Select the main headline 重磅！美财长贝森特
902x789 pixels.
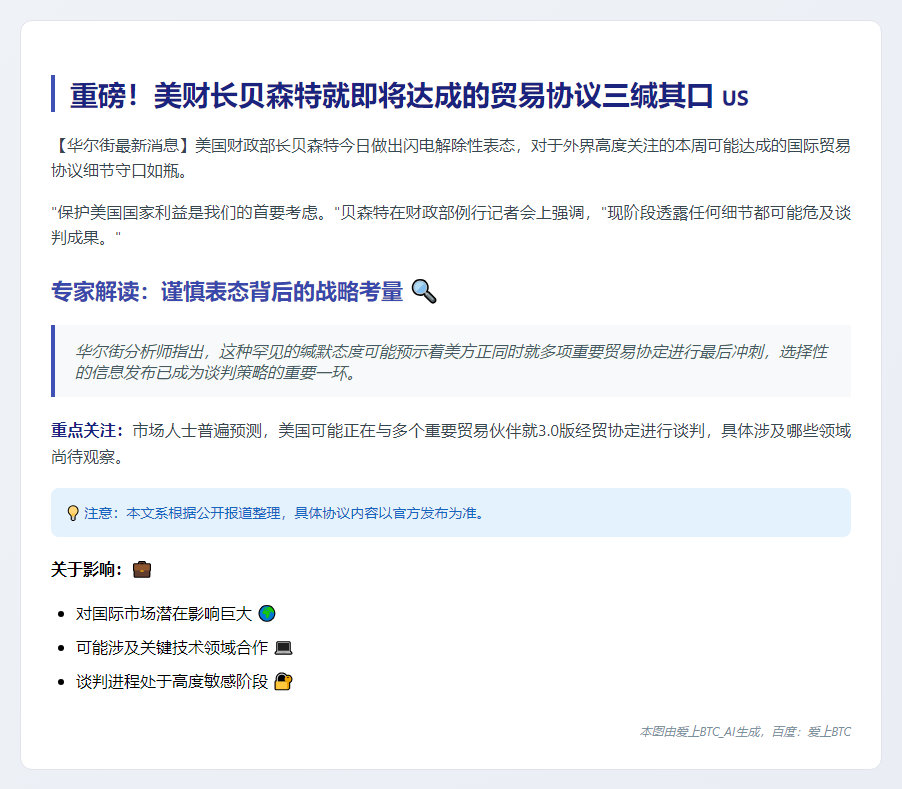(391, 95)
